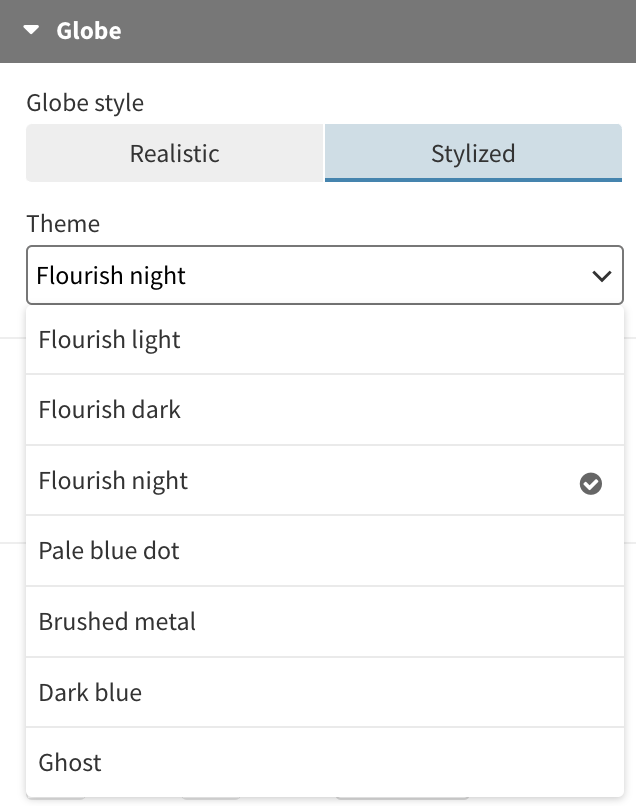The image size is (636, 806).
Task: Click the Globe panel header chevron
Action: [31, 31]
